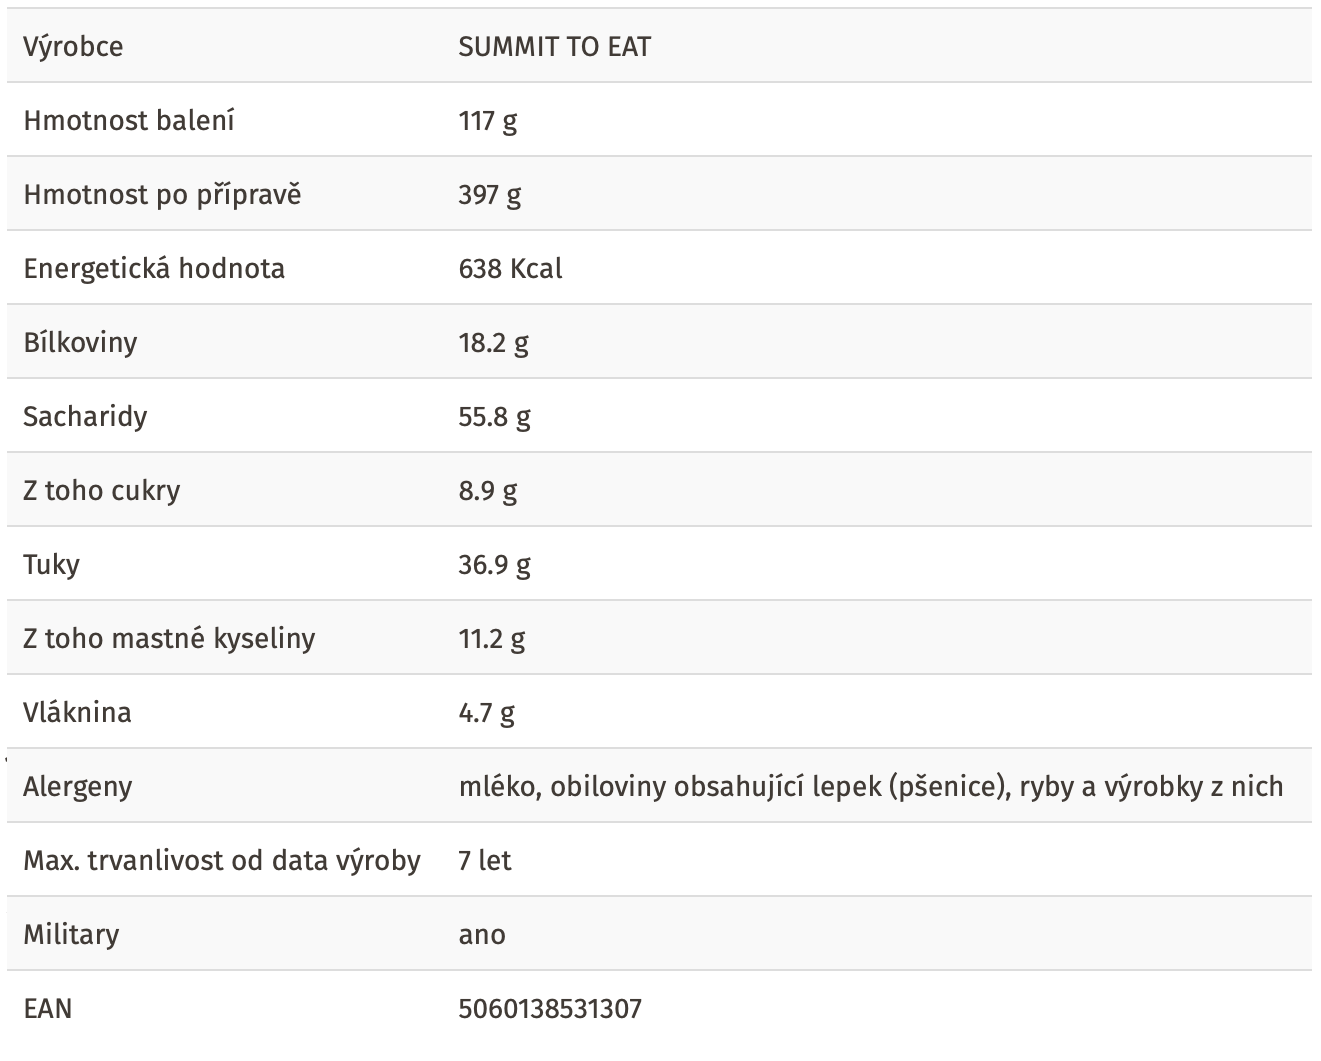Screen dimensions: 1321x1061
Task: Click the 36.9 g fat value
Action: pos(494,565)
